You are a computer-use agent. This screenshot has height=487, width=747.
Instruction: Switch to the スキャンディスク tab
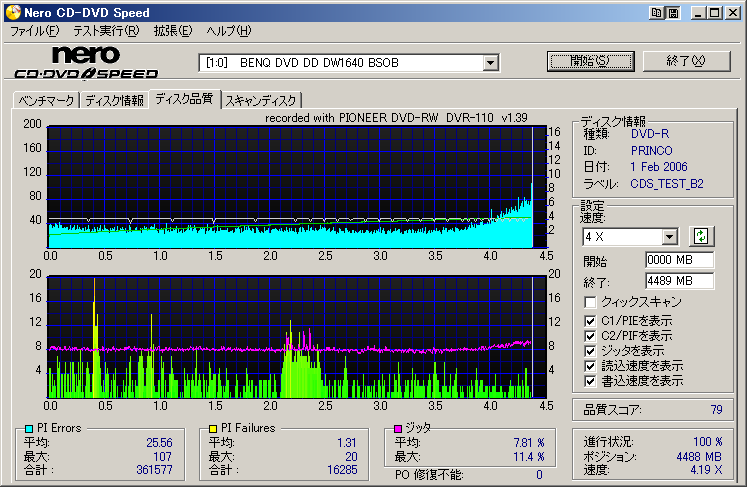(x=261, y=101)
